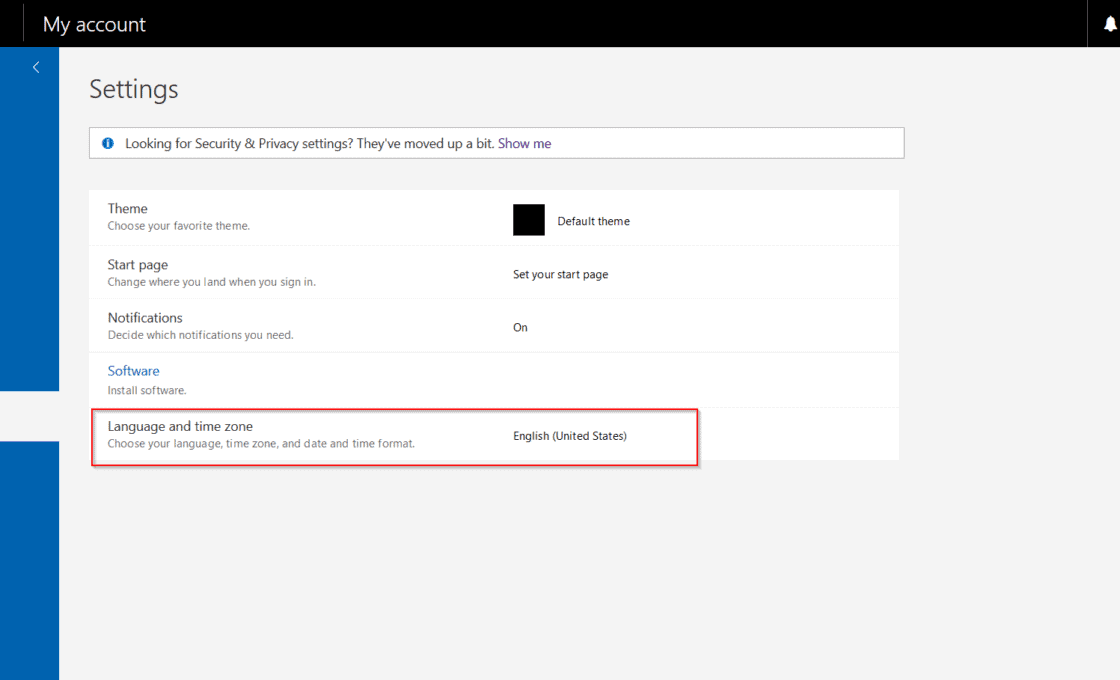Open the Software link
This screenshot has height=680, width=1120.
133,371
